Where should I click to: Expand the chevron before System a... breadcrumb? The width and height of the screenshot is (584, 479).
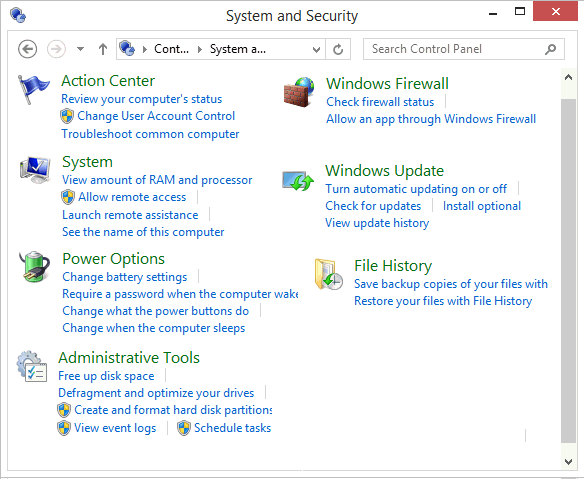(200, 49)
